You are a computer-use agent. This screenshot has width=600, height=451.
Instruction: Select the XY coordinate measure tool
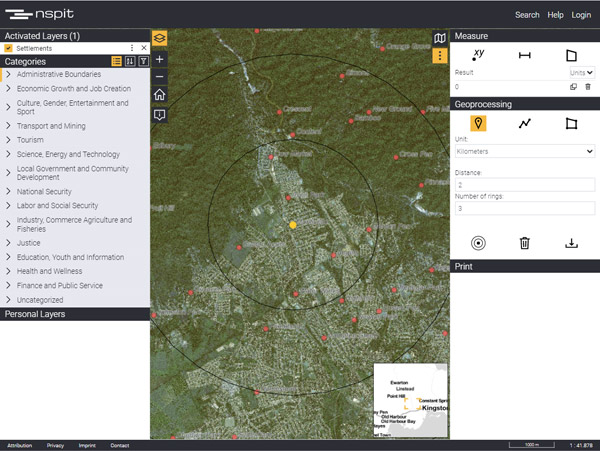(478, 55)
